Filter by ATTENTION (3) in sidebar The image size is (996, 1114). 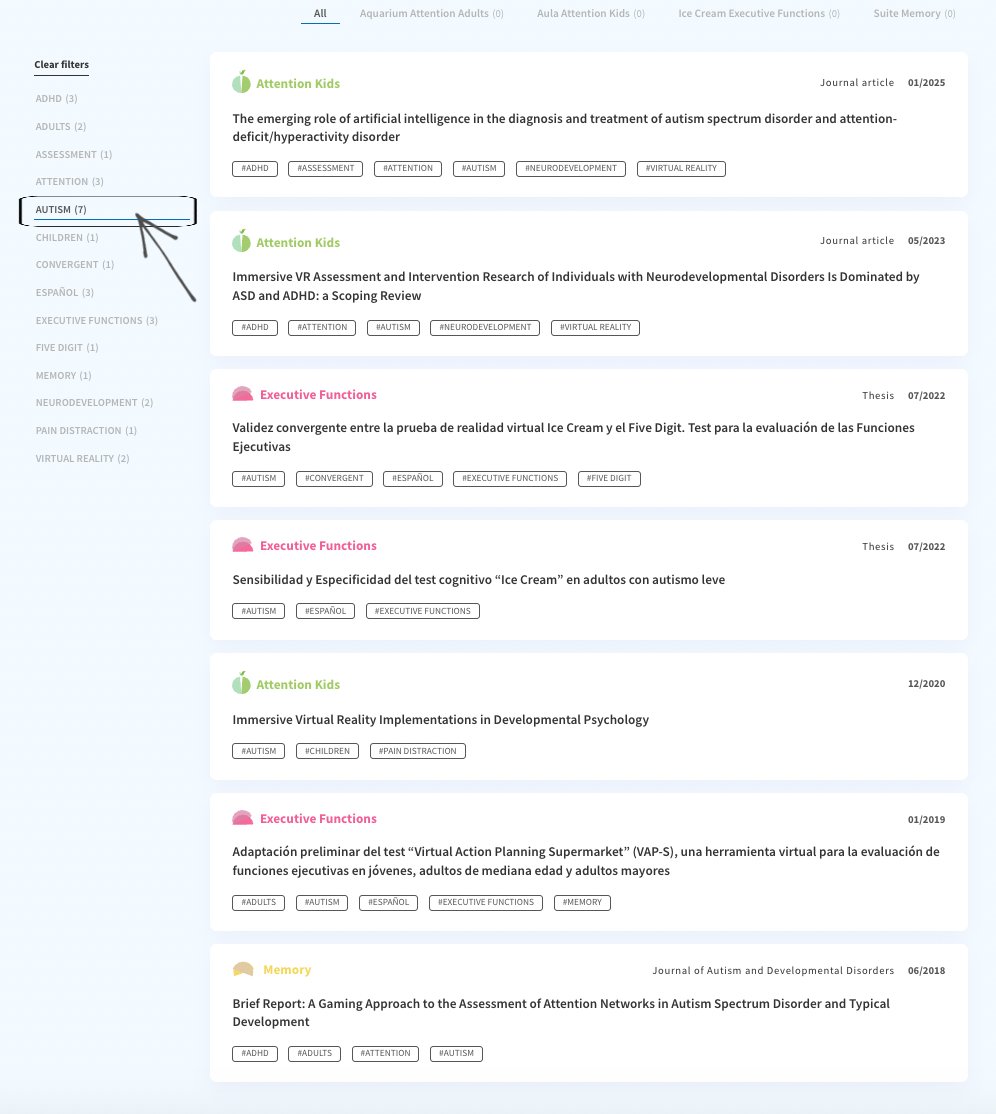70,182
